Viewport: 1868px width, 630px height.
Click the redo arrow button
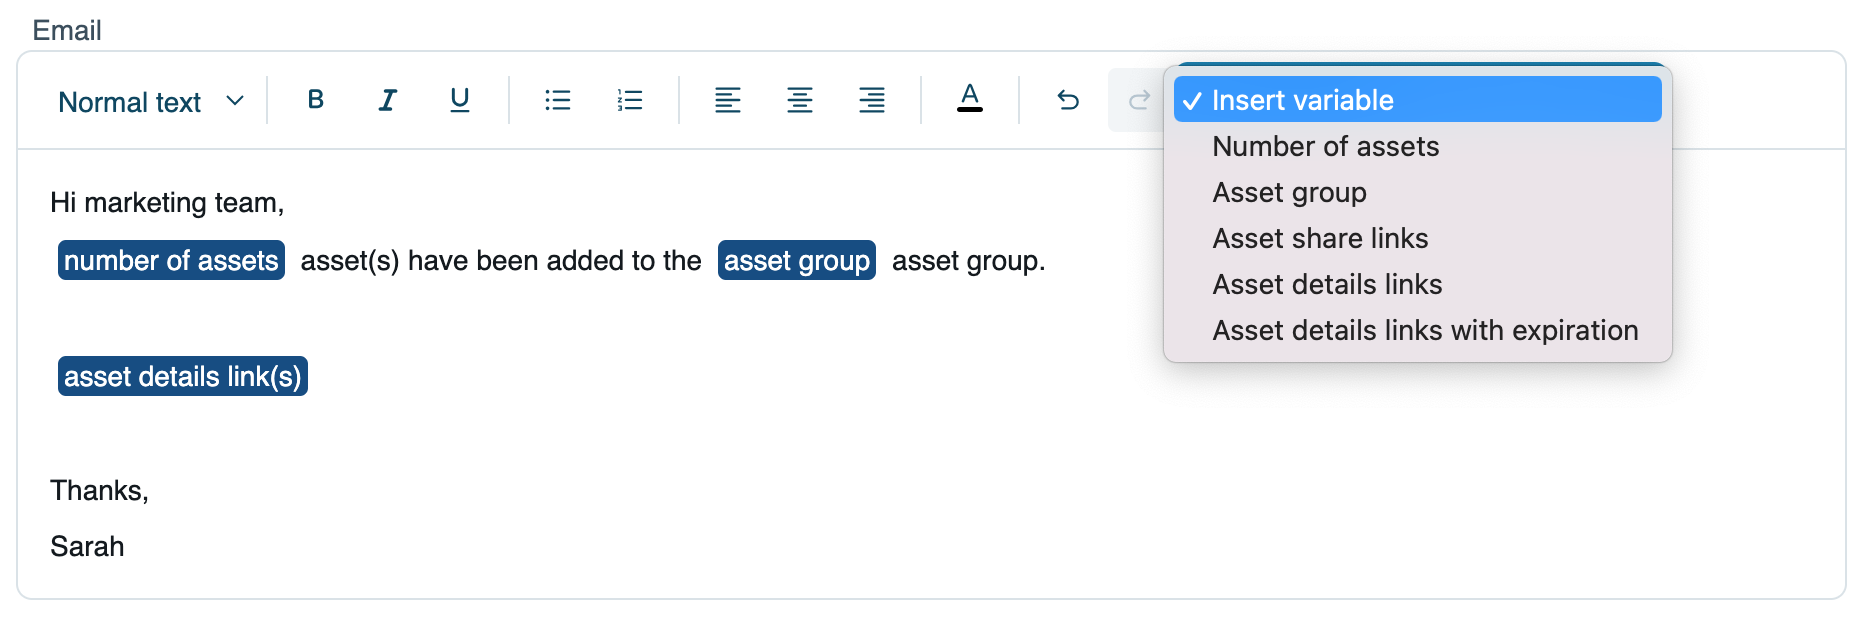[1138, 100]
